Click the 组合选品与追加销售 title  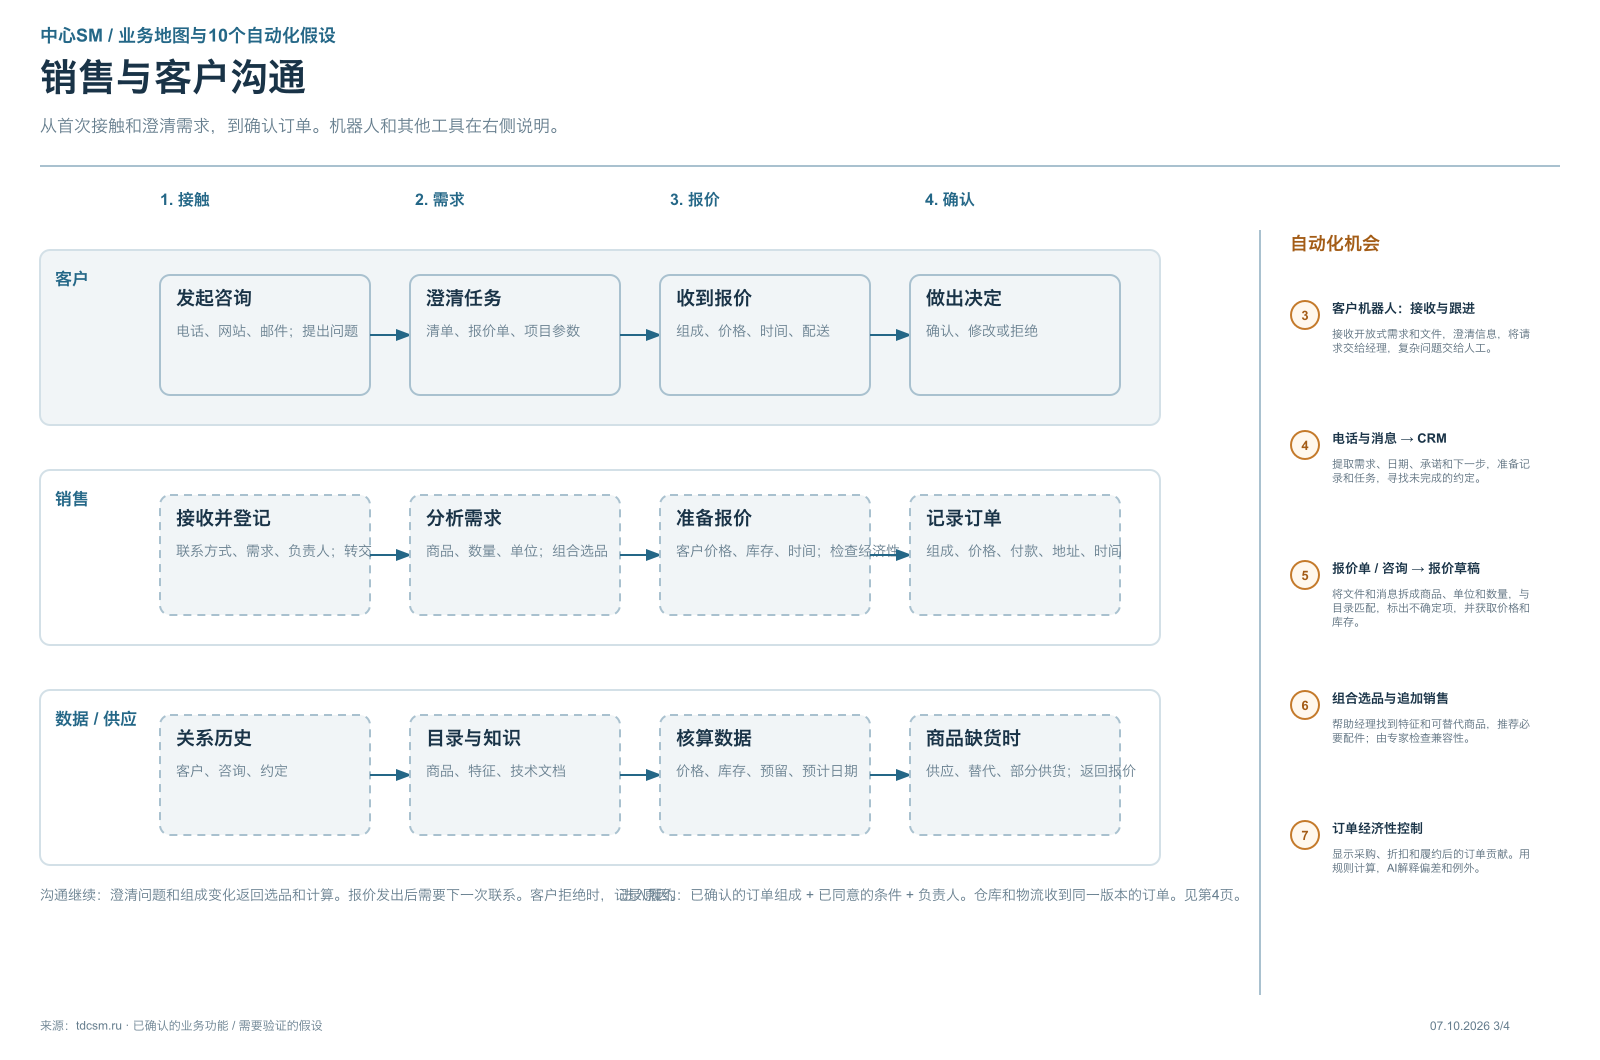coord(1390,698)
